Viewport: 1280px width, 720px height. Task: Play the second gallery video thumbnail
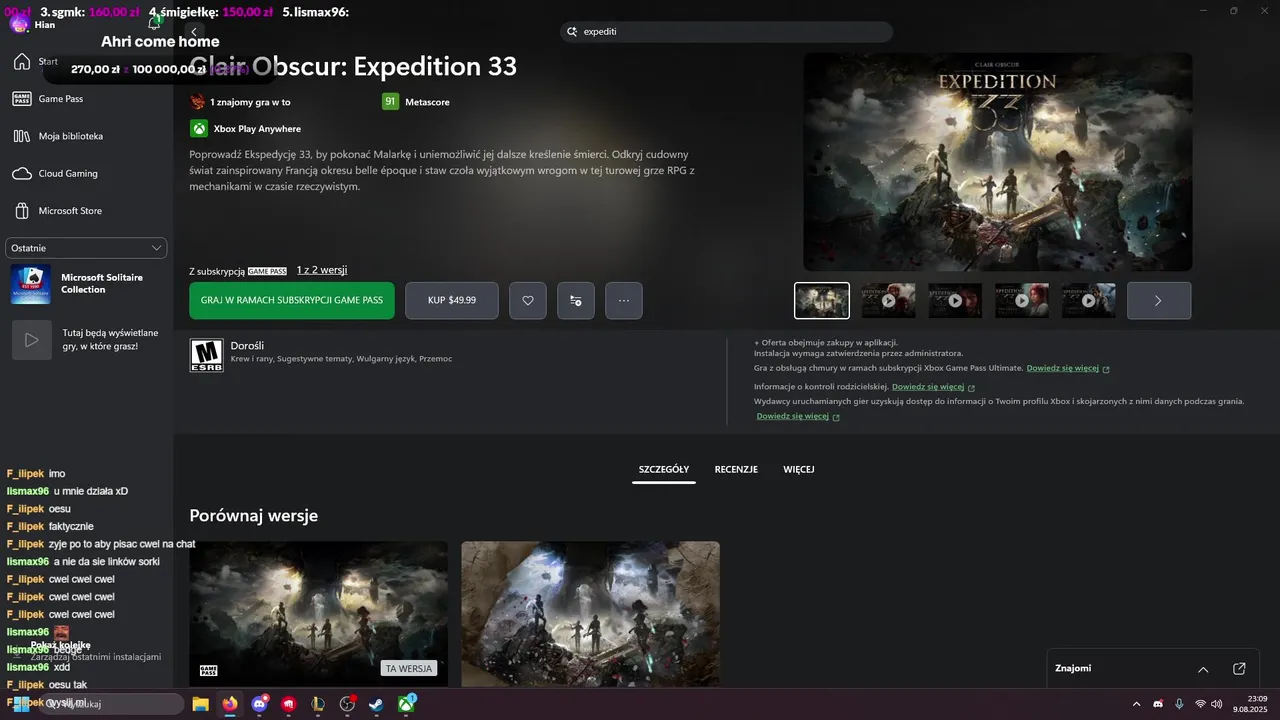[x=888, y=300]
